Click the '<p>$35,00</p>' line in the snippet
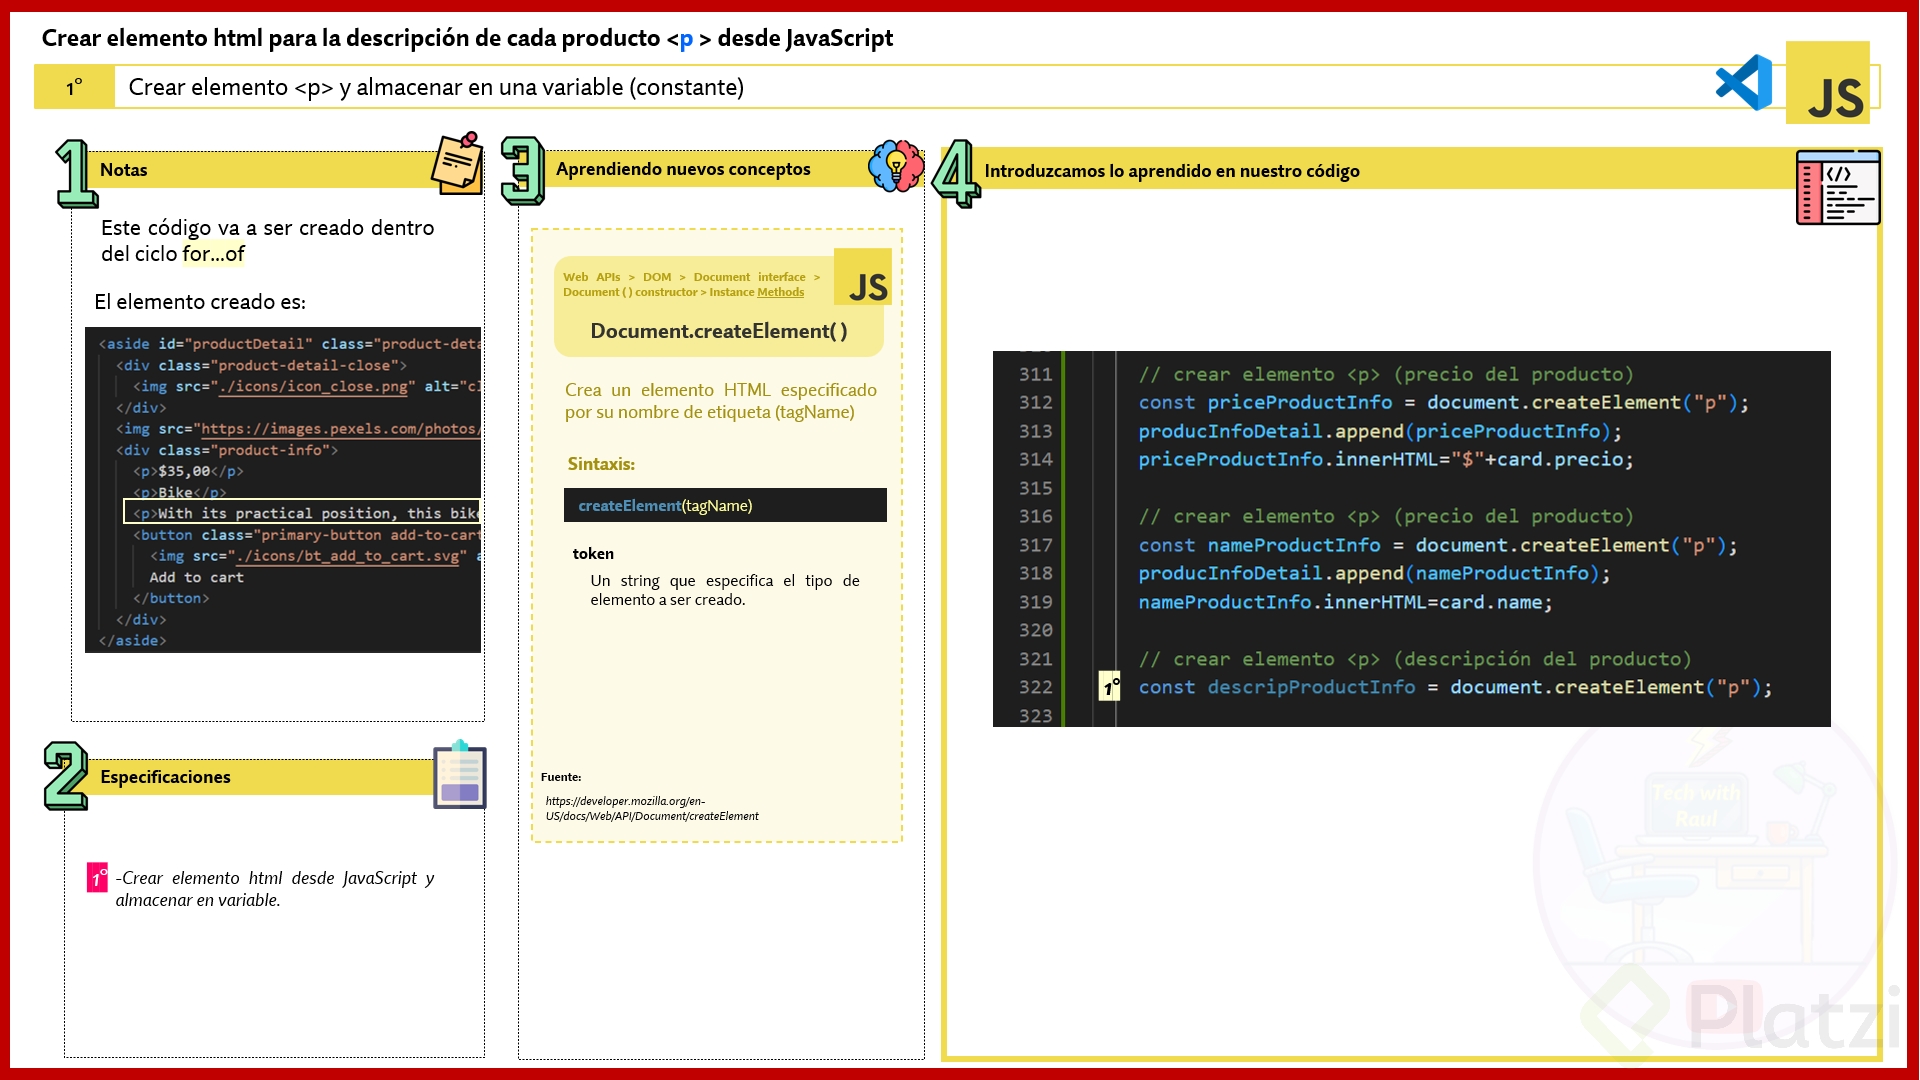 coord(188,471)
